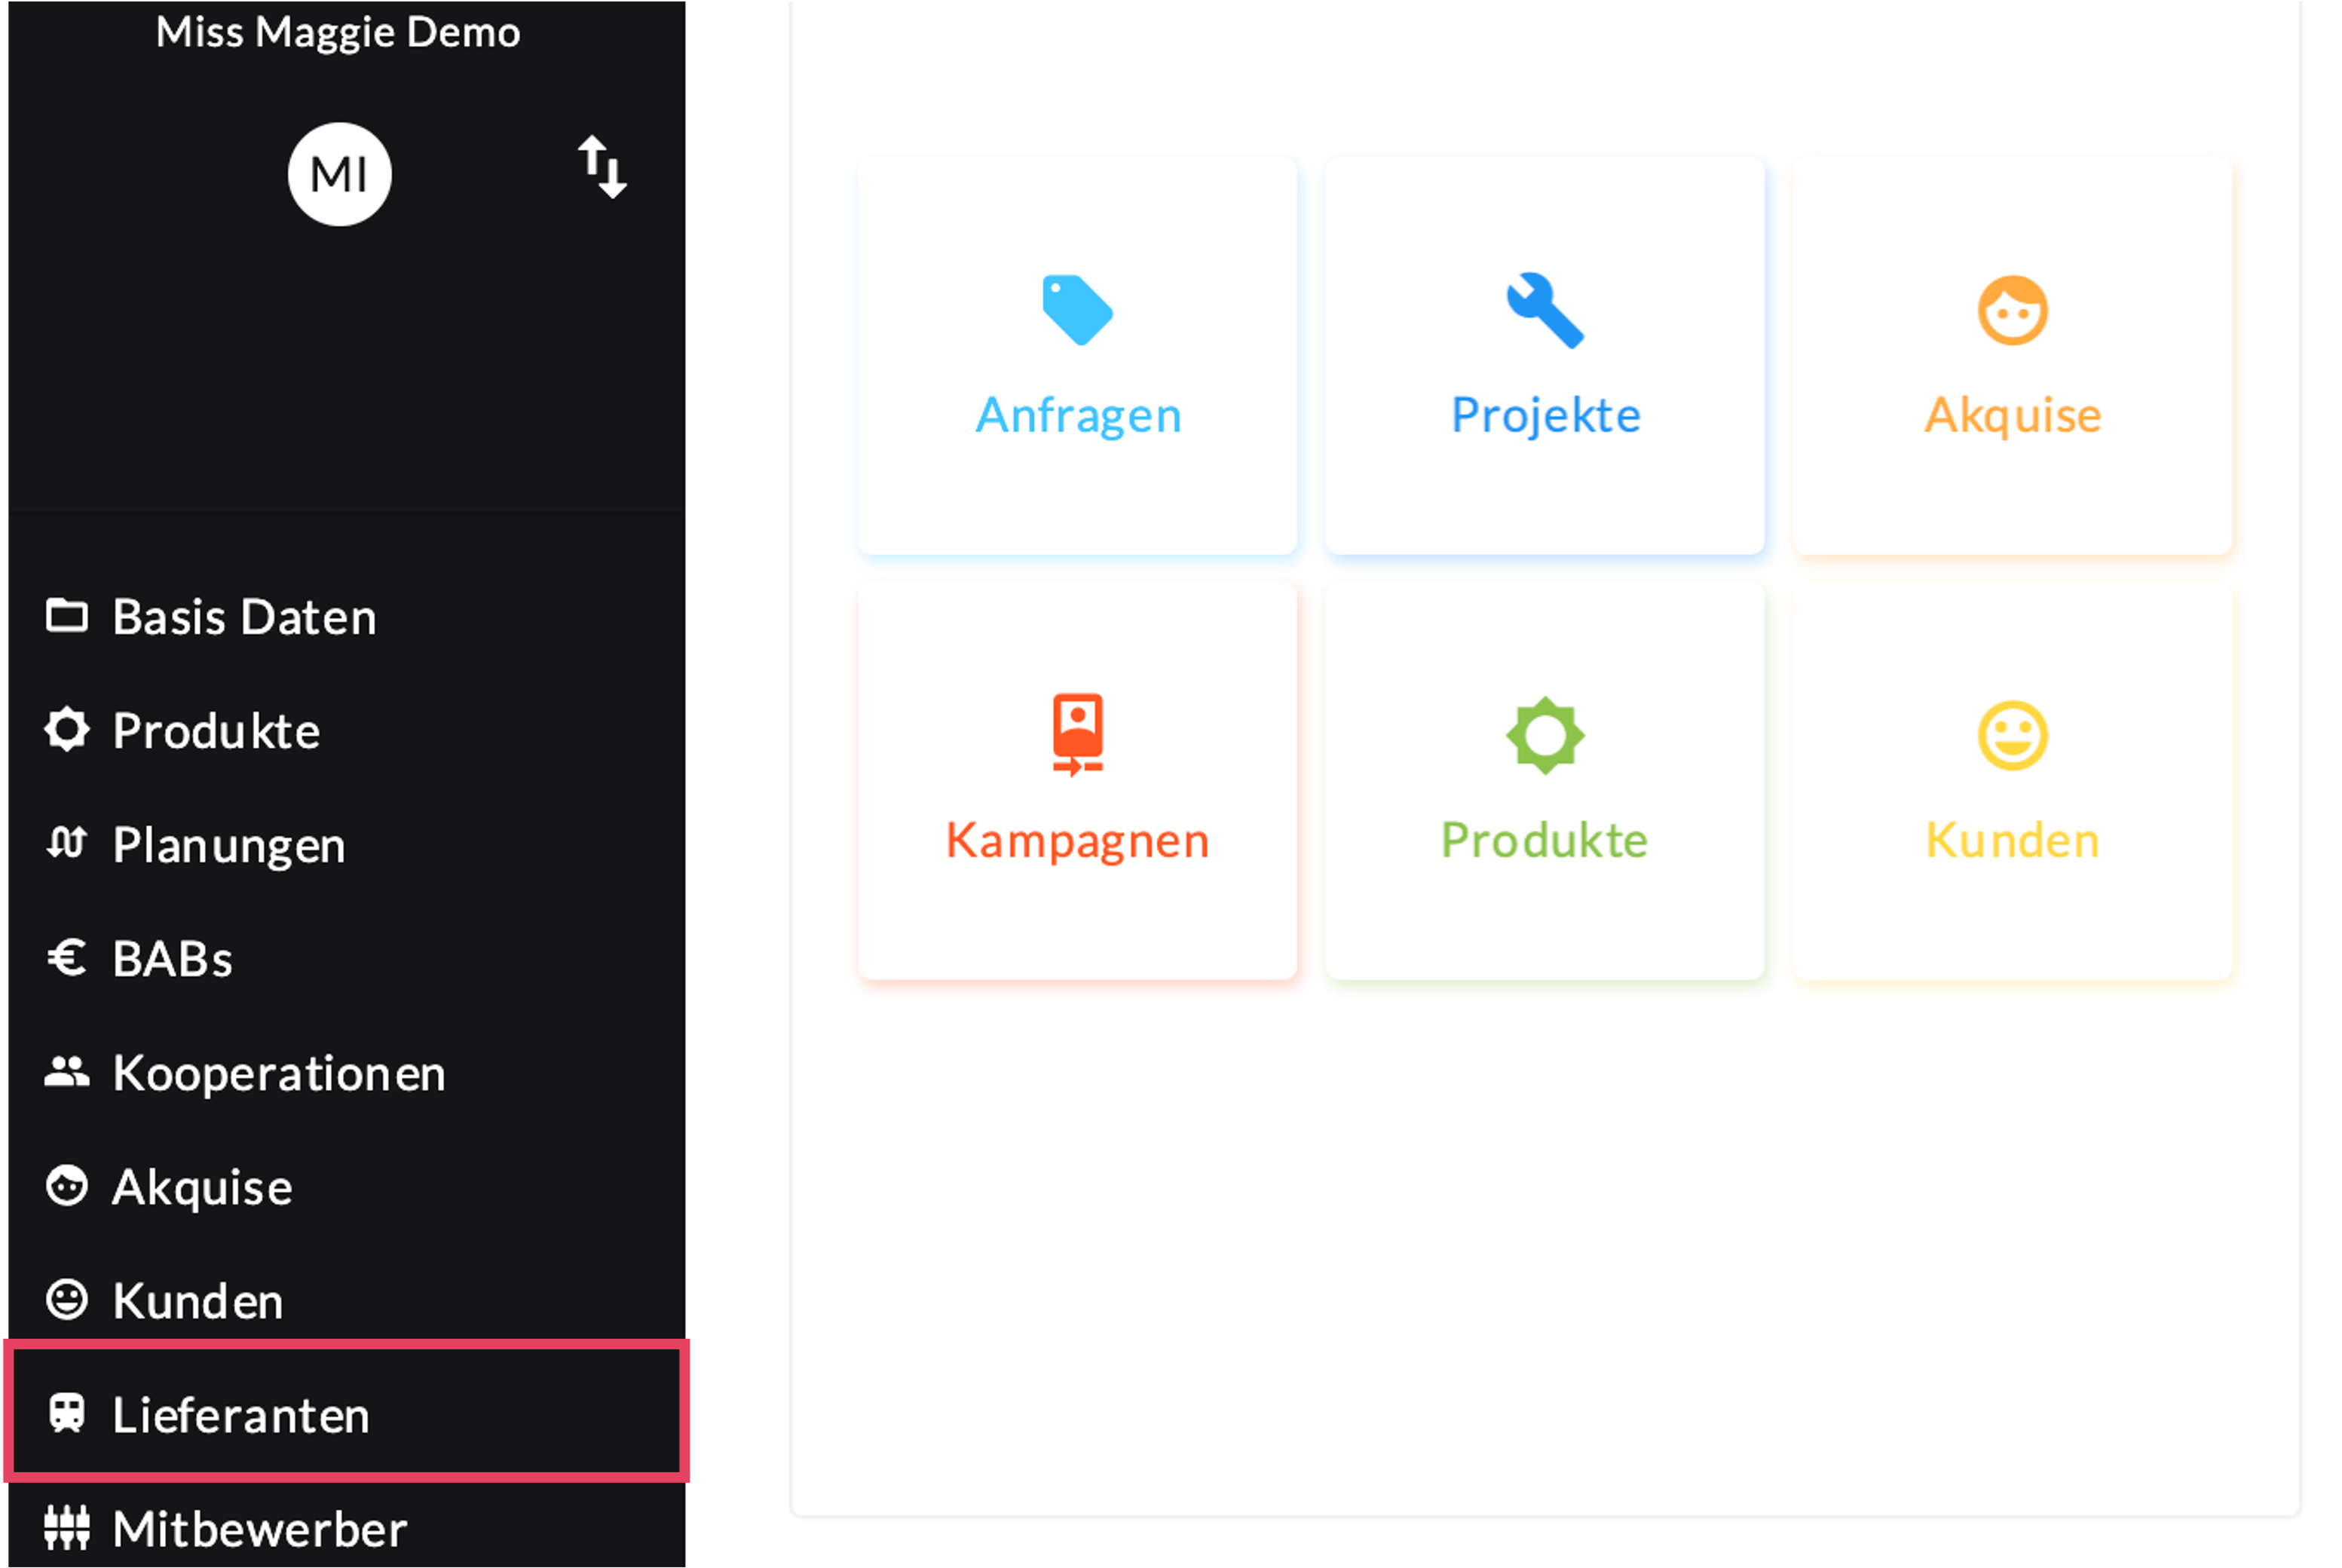
Task: Click the wrench icon on Projekte card
Action: pos(1545,310)
